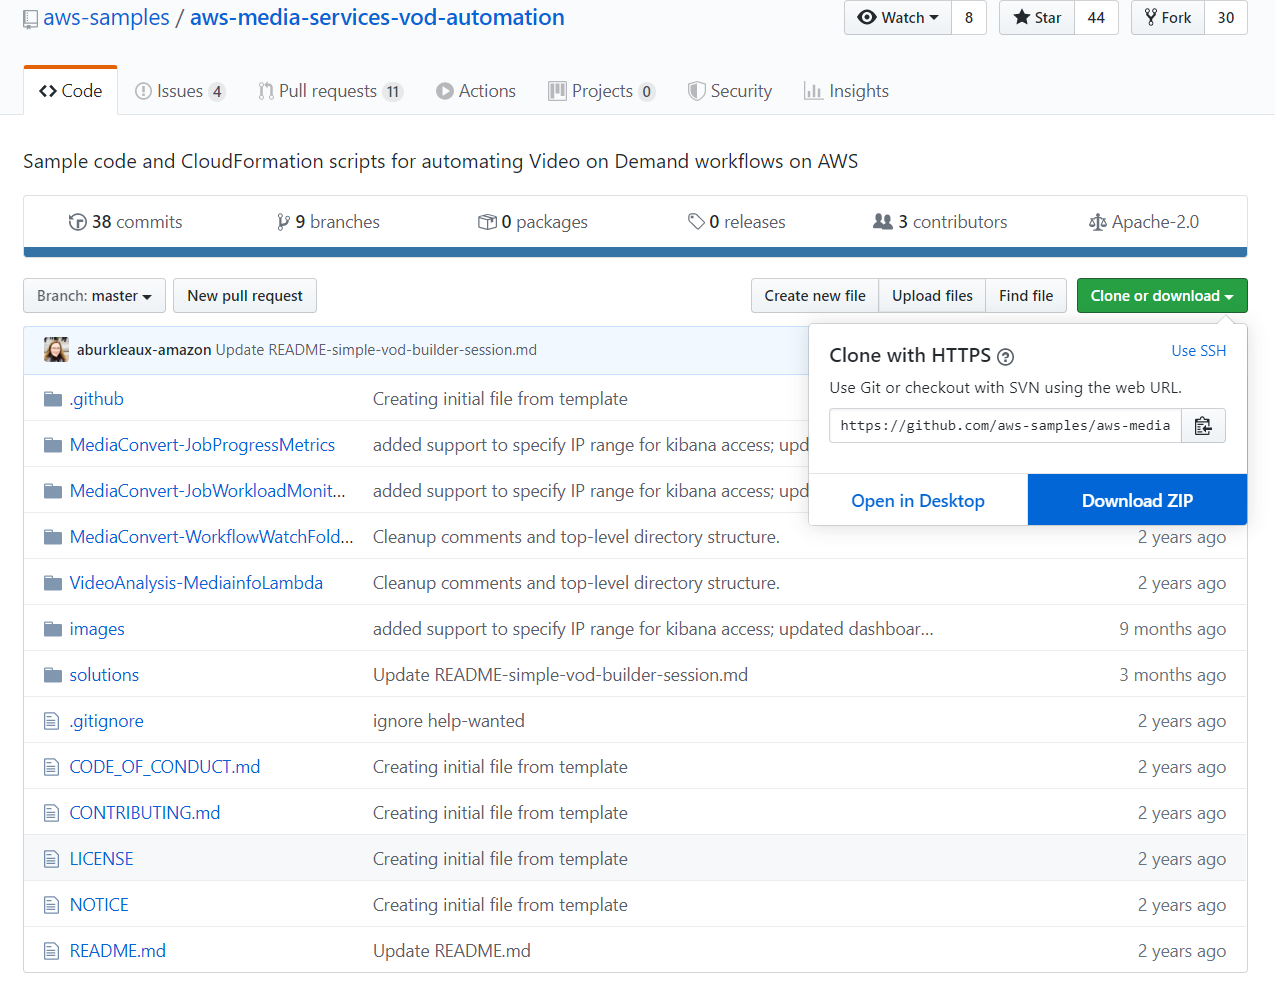Open aws-media-services-vod-automation repo link
Screen dimensions: 1275x982
tap(377, 18)
